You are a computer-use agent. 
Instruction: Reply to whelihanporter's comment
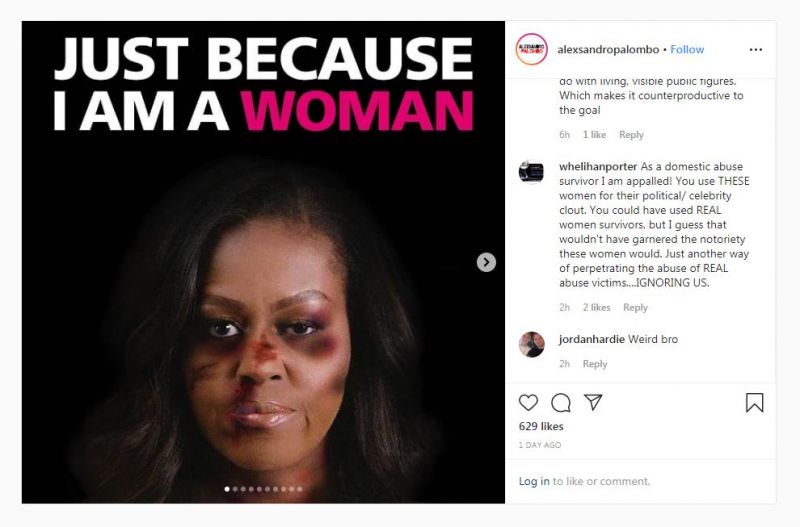(x=635, y=308)
